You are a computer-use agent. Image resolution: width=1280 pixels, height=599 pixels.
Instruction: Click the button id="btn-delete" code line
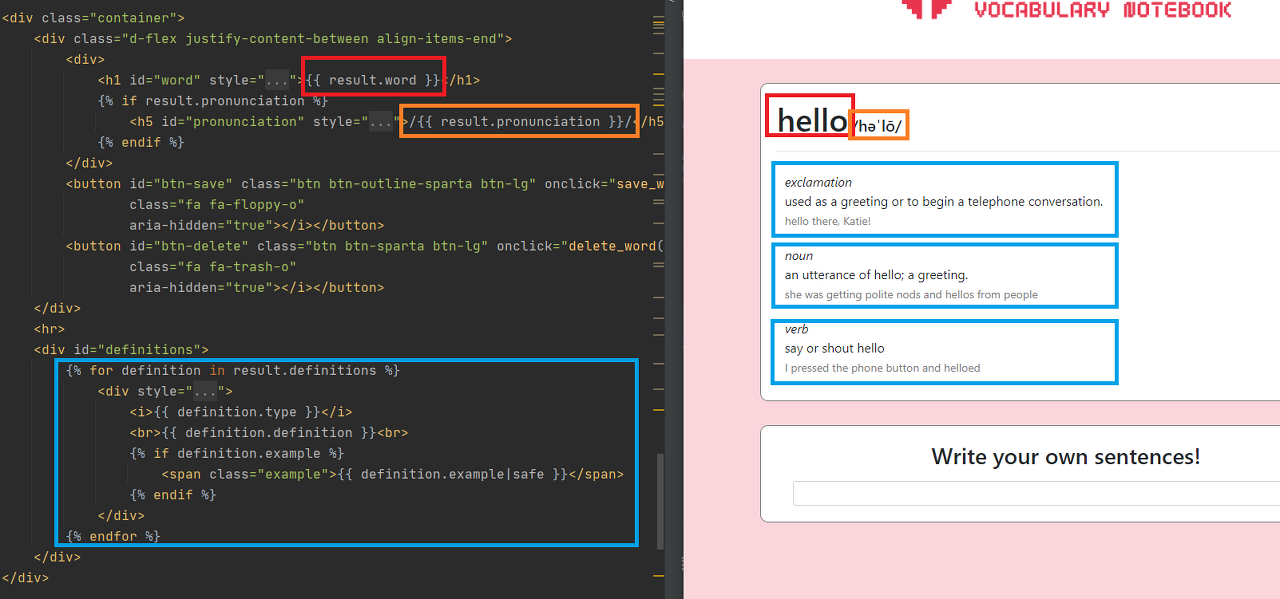click(x=365, y=246)
